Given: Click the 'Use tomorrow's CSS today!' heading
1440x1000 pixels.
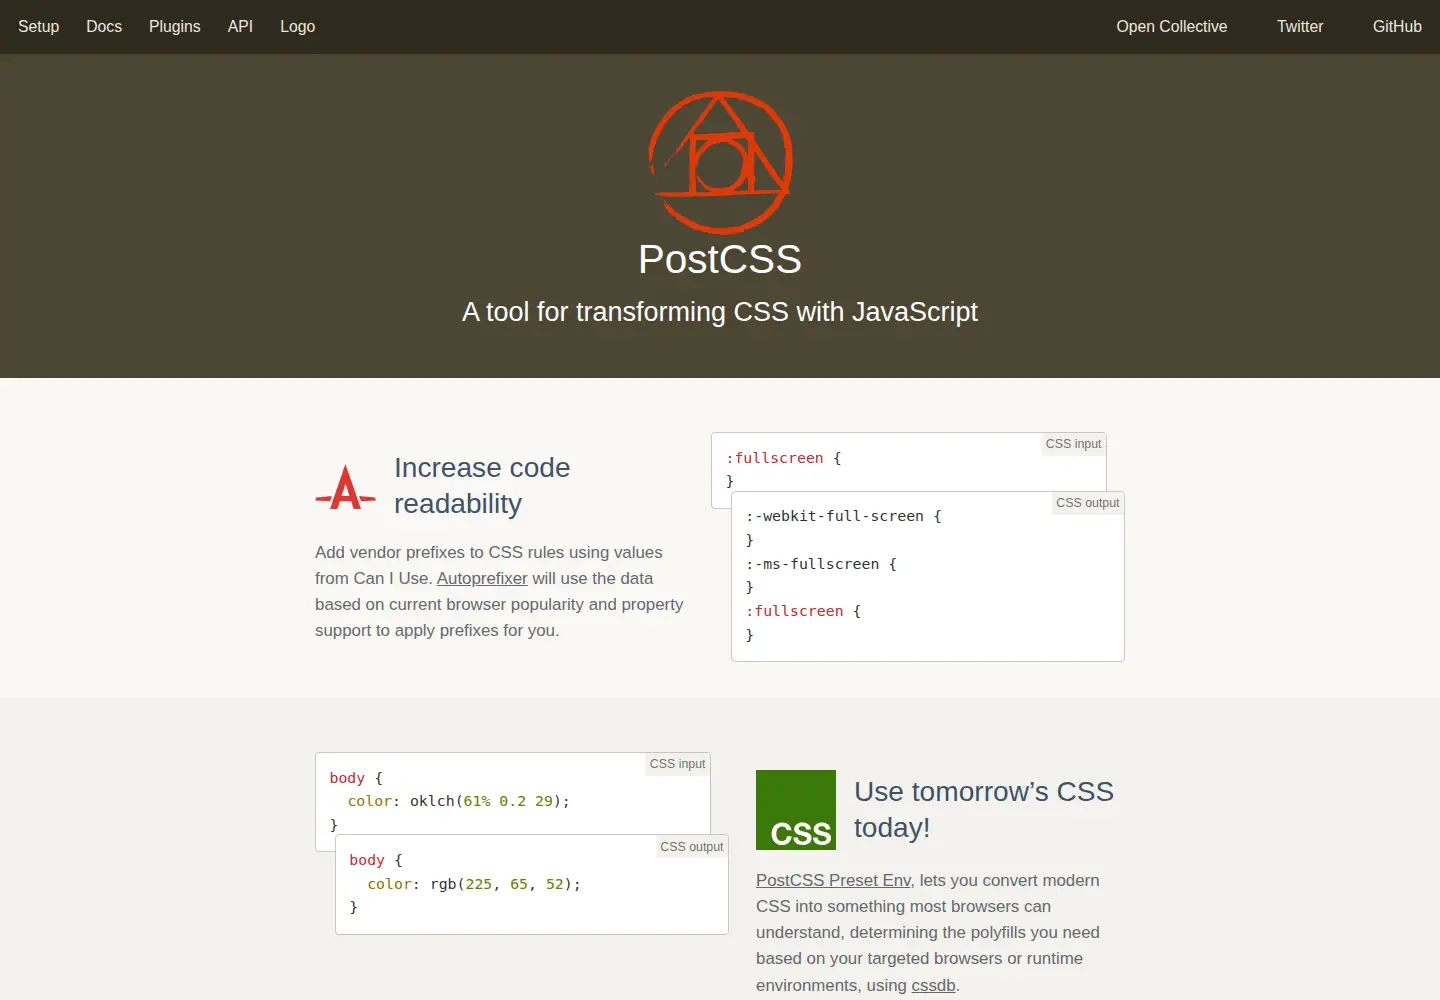Looking at the screenshot, I should click(x=984, y=810).
